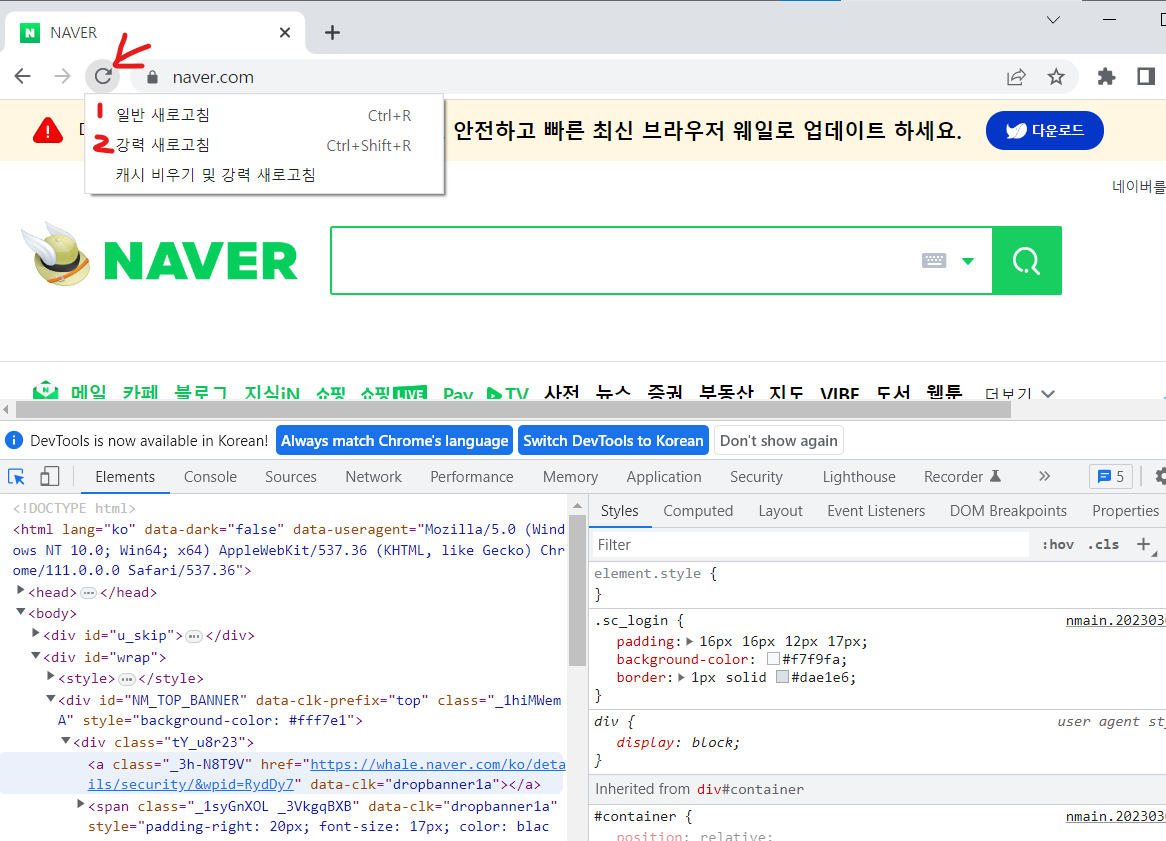This screenshot has width=1166, height=841.
Task: Click the lock icon beside naver.com
Action: [152, 77]
